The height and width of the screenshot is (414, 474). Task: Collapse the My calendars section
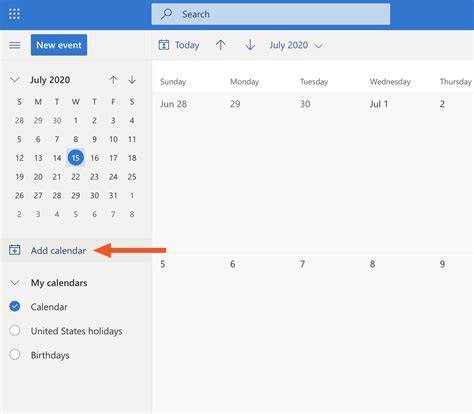(x=15, y=283)
